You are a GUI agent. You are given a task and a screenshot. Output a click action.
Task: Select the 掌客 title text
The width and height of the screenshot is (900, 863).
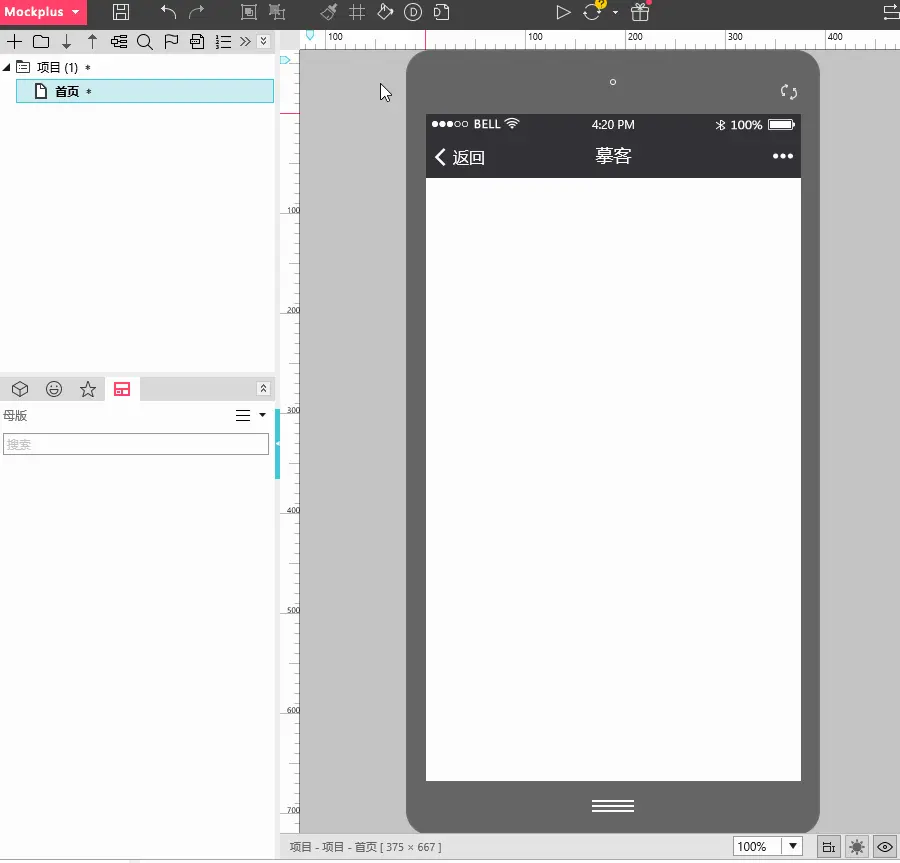point(613,156)
